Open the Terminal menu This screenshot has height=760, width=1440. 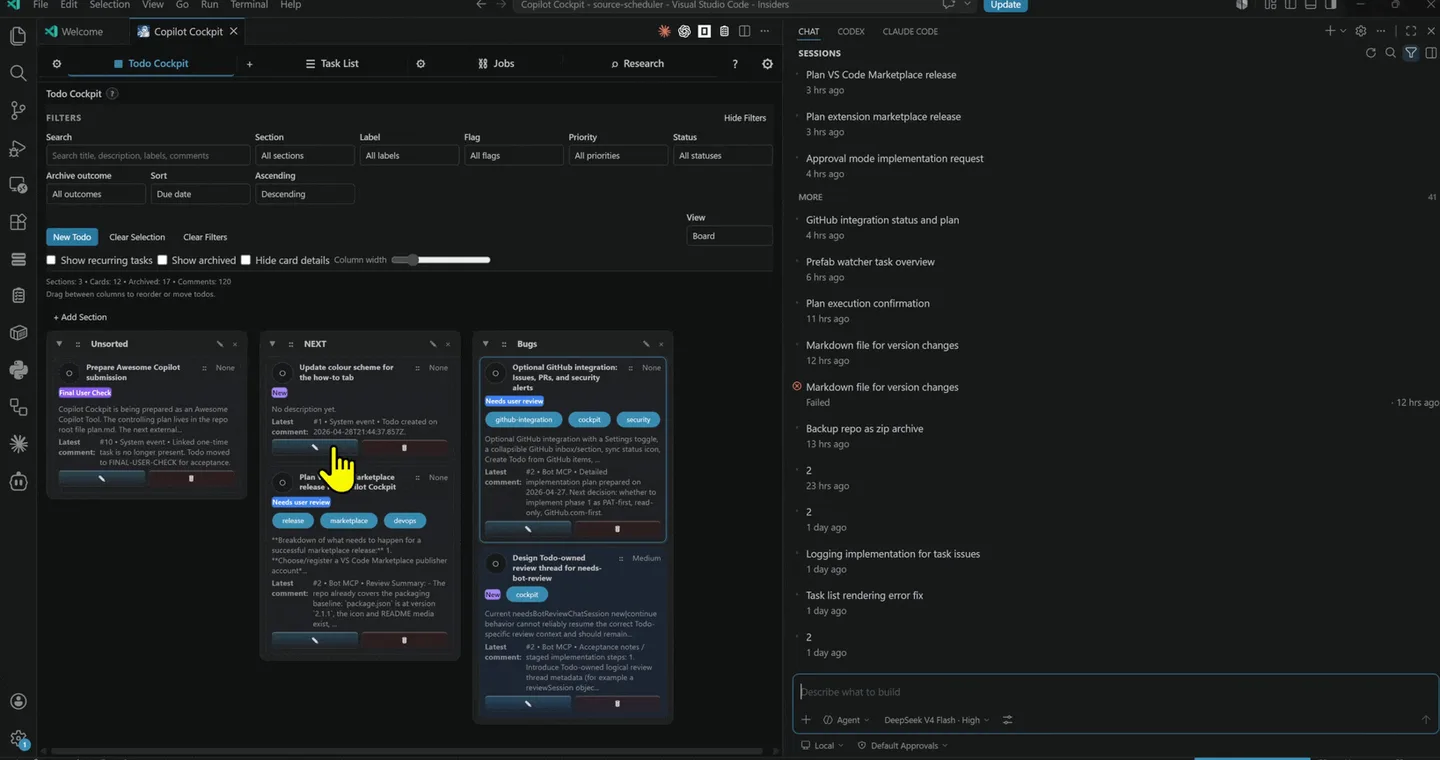(x=249, y=5)
